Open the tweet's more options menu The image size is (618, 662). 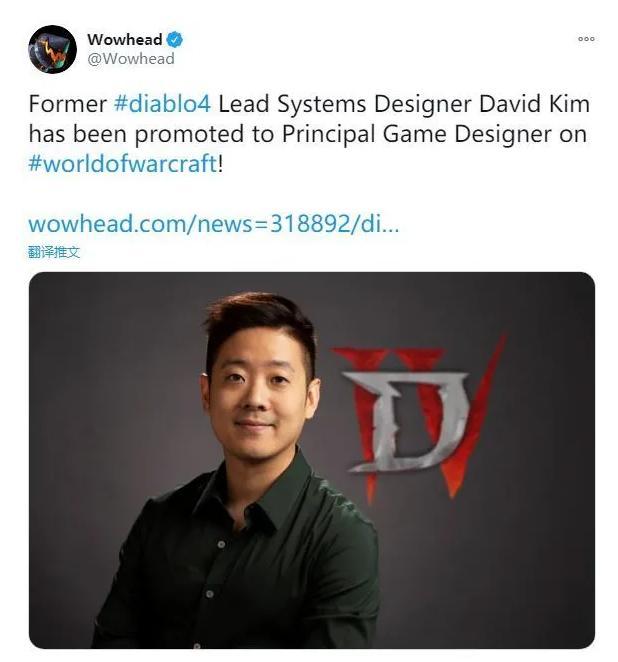586,39
